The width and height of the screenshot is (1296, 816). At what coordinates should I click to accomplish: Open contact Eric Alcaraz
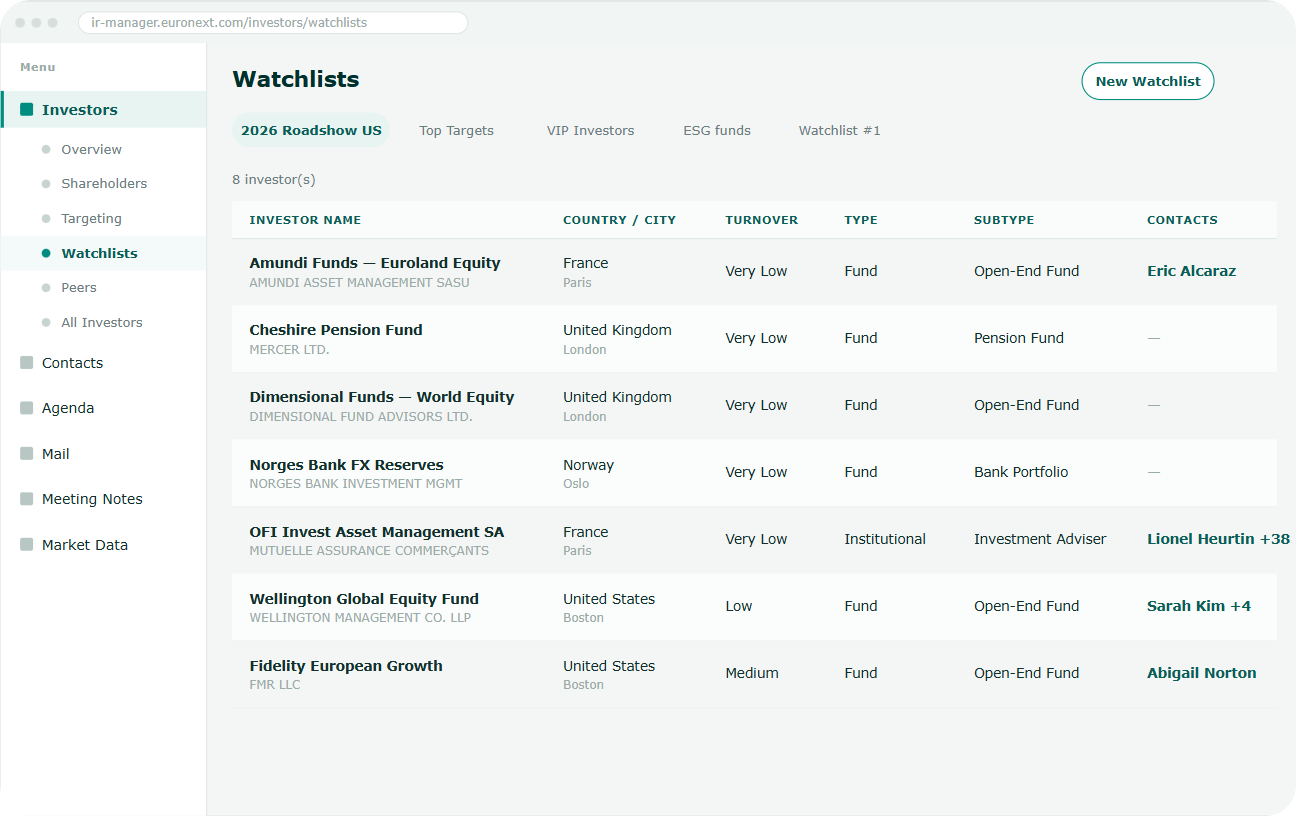1191,271
